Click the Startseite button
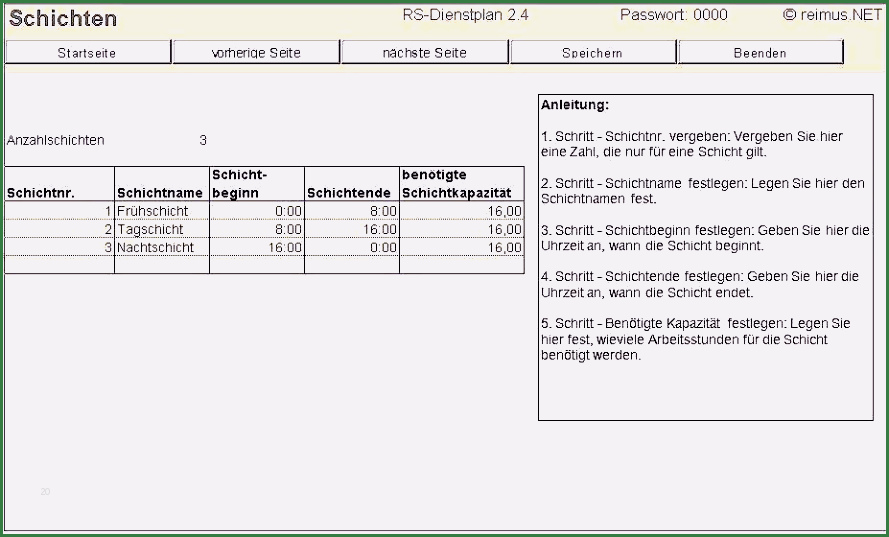 pos(88,53)
